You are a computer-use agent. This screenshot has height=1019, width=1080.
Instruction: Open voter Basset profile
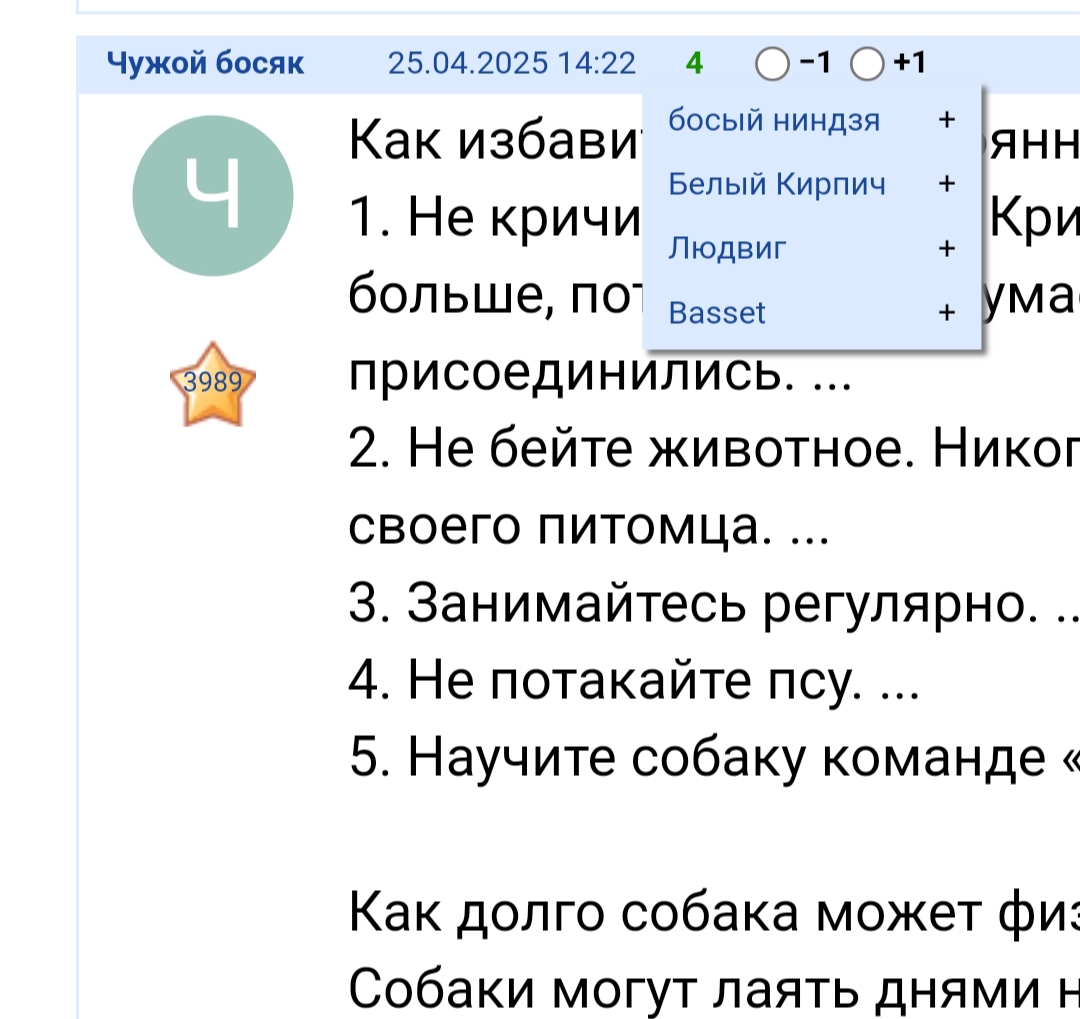(x=716, y=313)
